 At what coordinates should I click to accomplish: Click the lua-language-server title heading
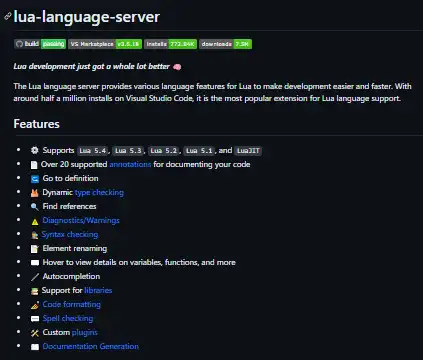point(87,17)
